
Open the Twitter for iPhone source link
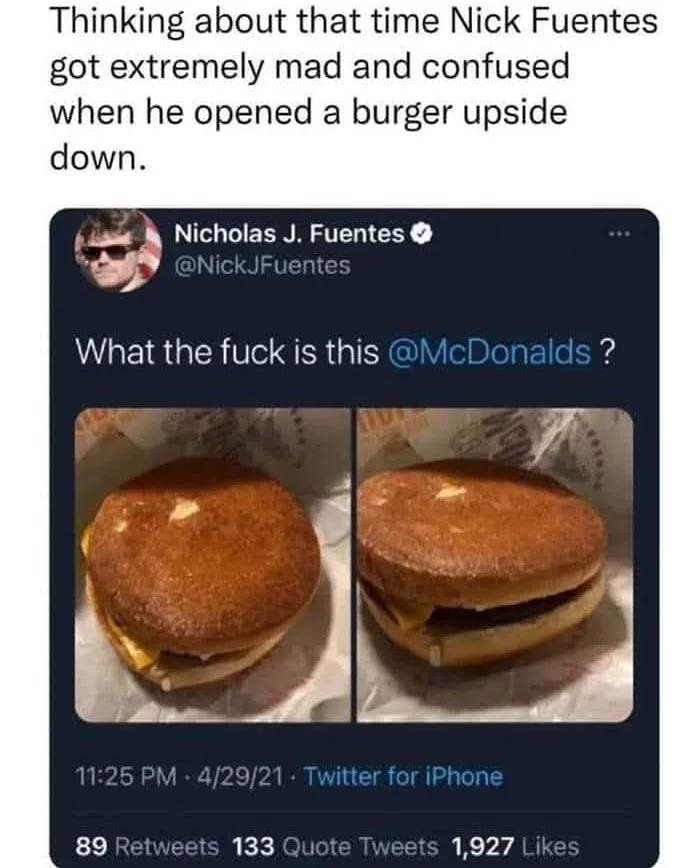pyautogui.click(x=404, y=776)
